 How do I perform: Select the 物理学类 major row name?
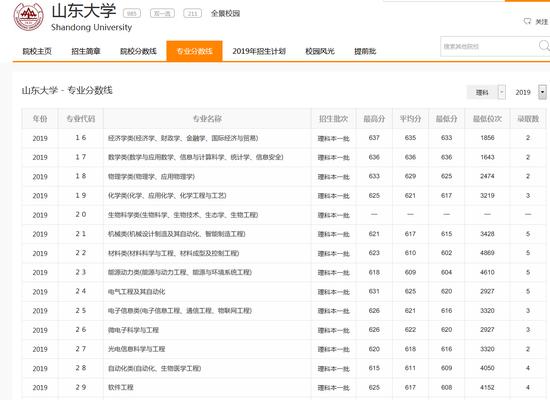(151, 176)
